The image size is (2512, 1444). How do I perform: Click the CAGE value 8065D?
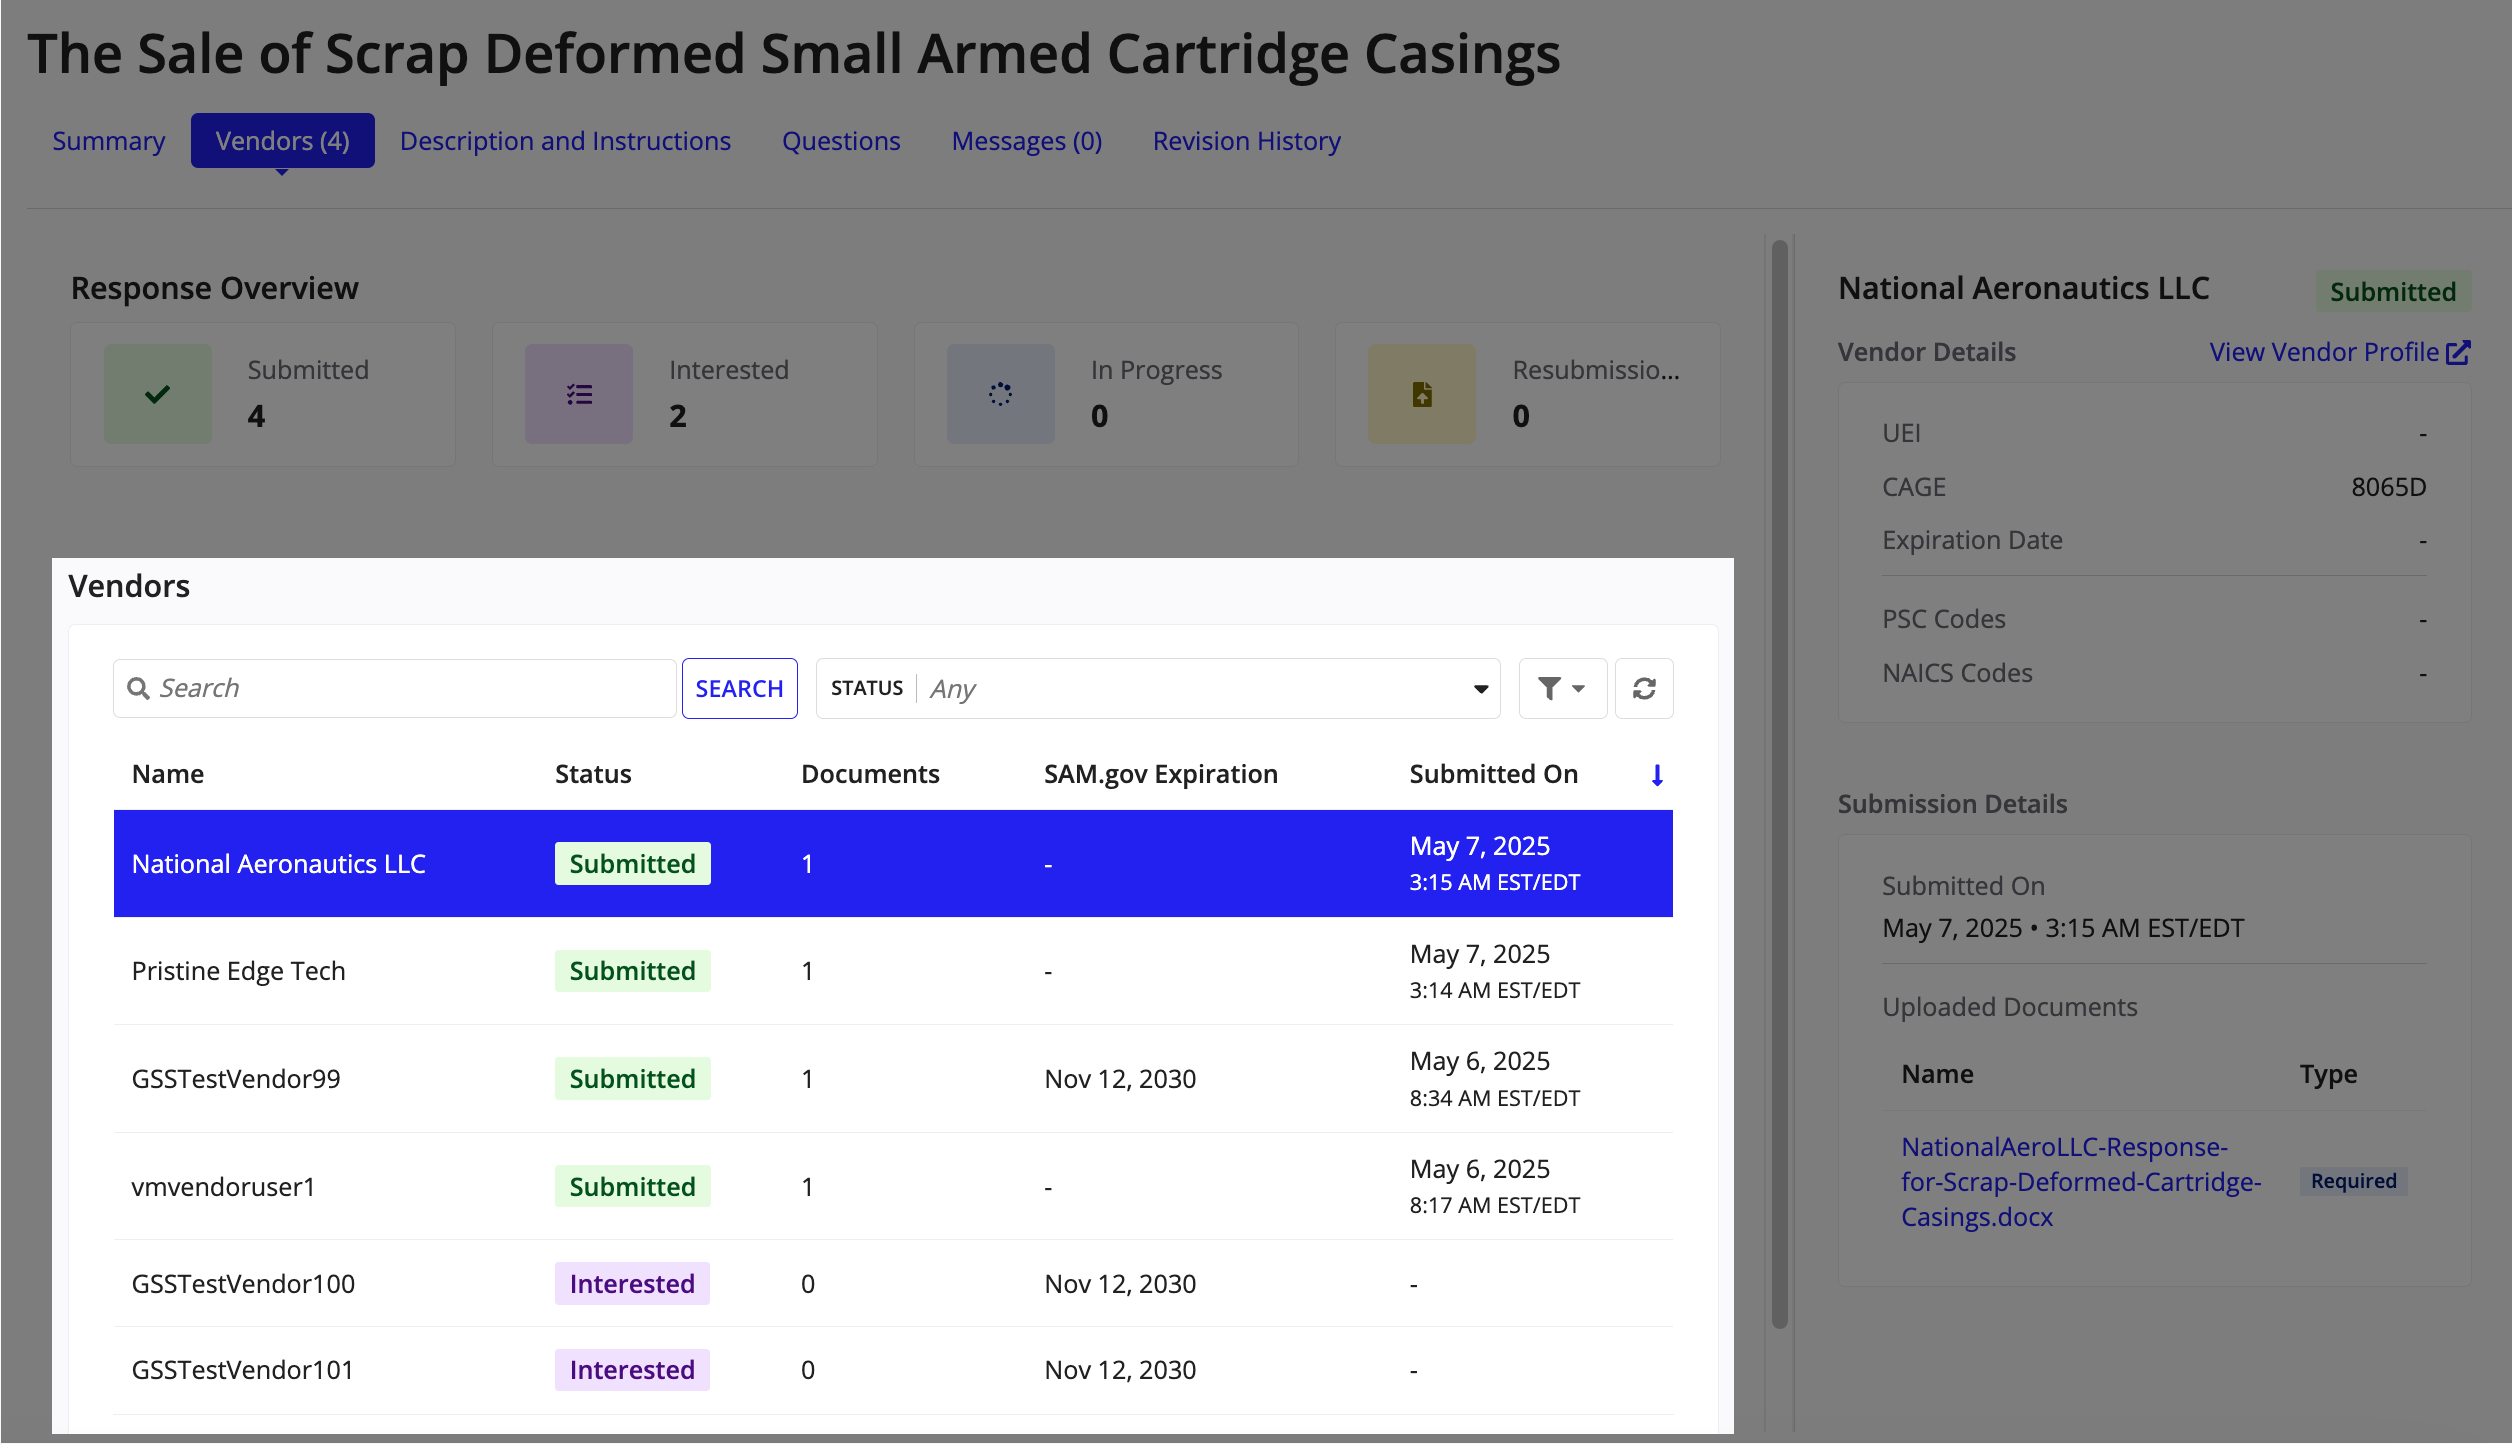(2388, 487)
